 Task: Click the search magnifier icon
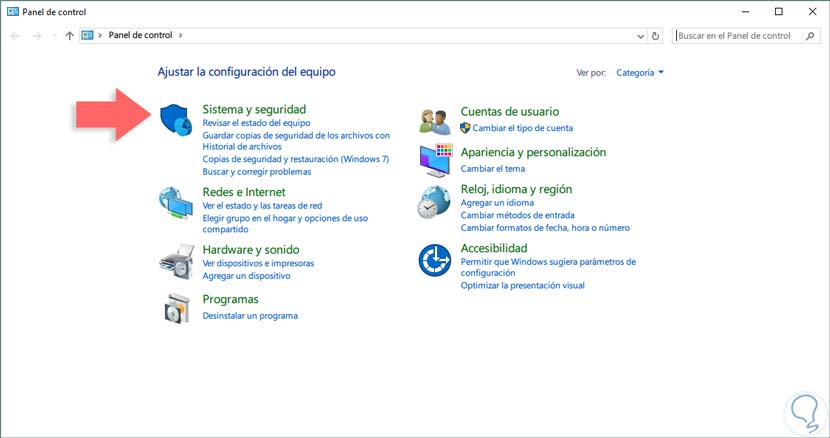(x=810, y=36)
